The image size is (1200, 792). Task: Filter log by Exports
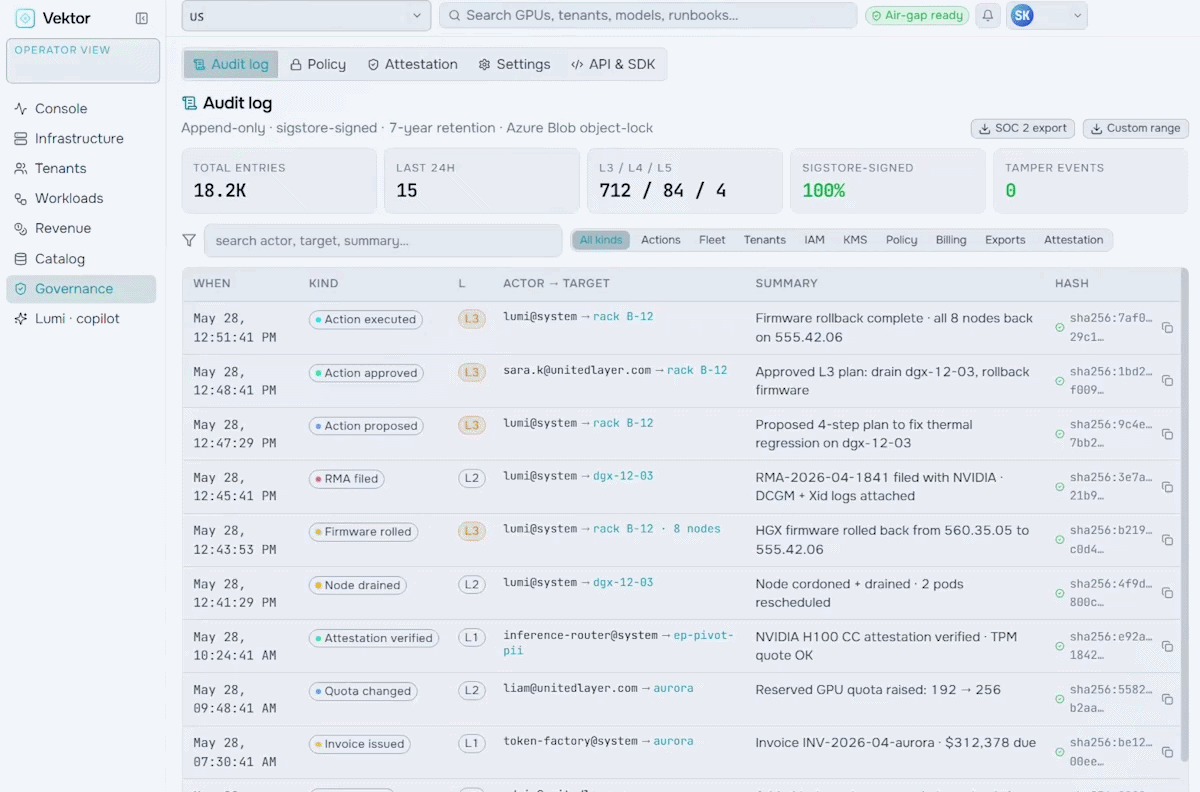(x=1005, y=240)
